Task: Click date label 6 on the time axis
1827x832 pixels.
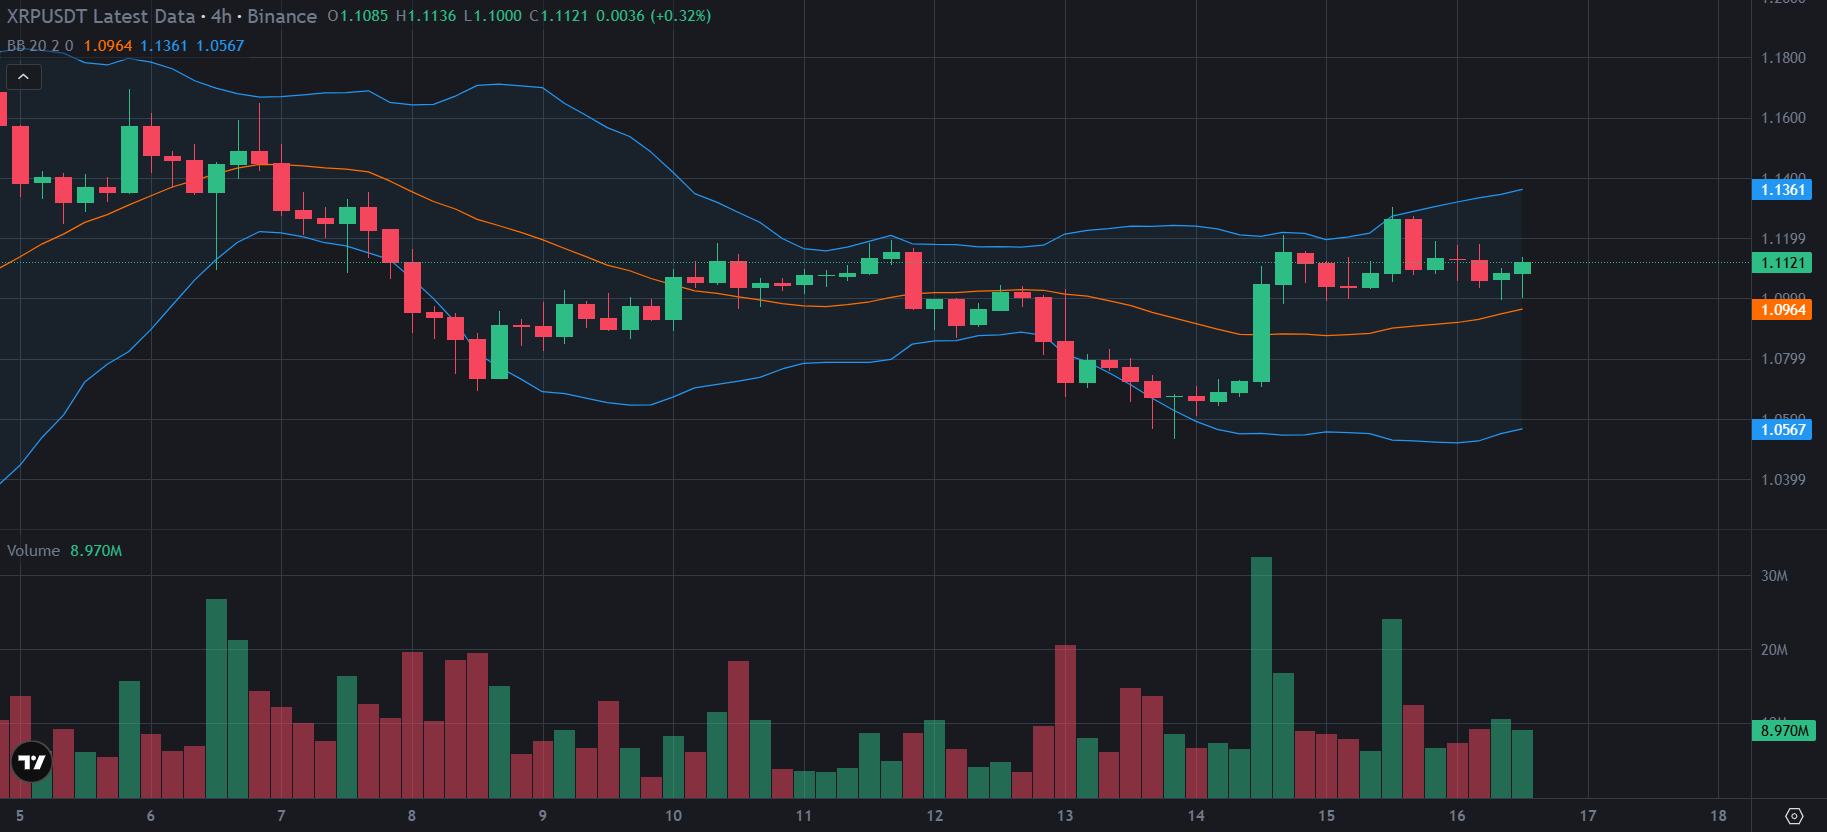Action: click(151, 816)
